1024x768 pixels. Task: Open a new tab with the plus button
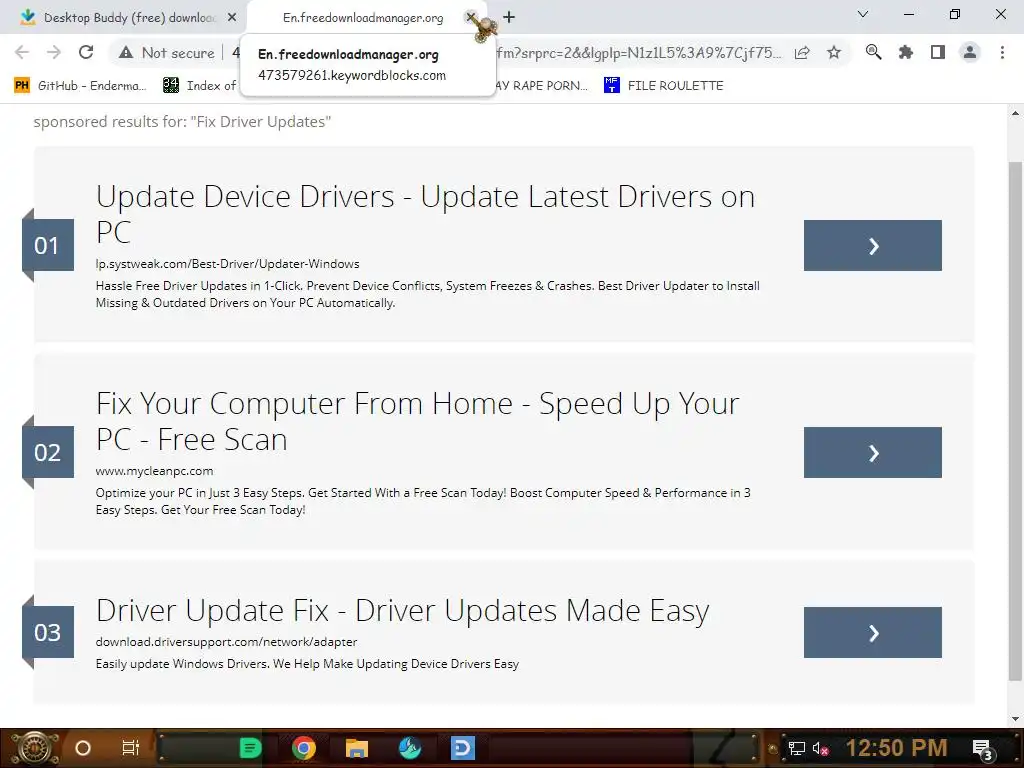point(509,17)
